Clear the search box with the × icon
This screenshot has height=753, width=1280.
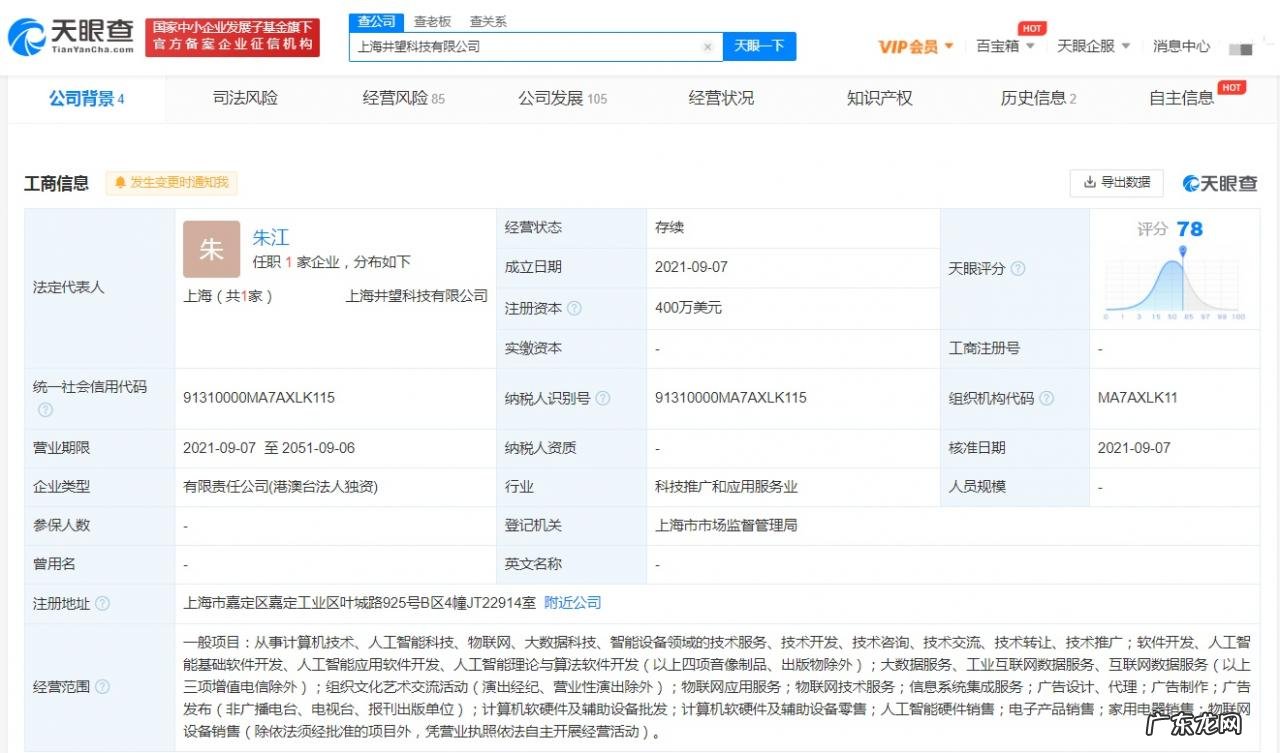point(708,46)
